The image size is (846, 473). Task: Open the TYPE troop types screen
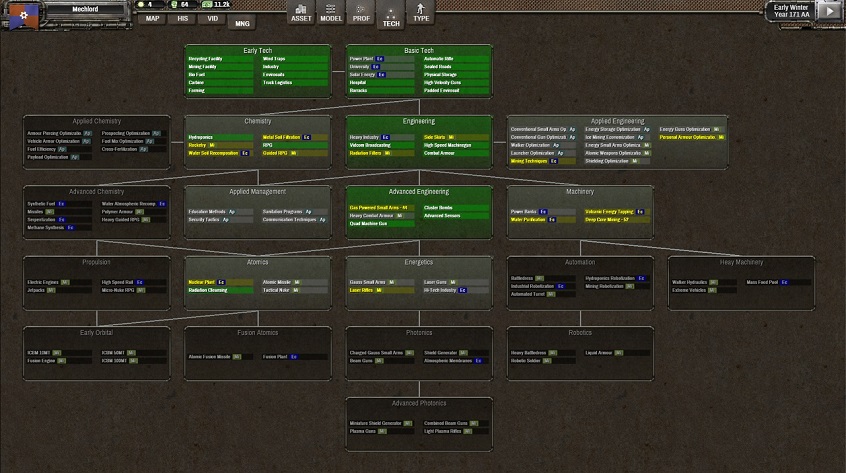[x=421, y=13]
